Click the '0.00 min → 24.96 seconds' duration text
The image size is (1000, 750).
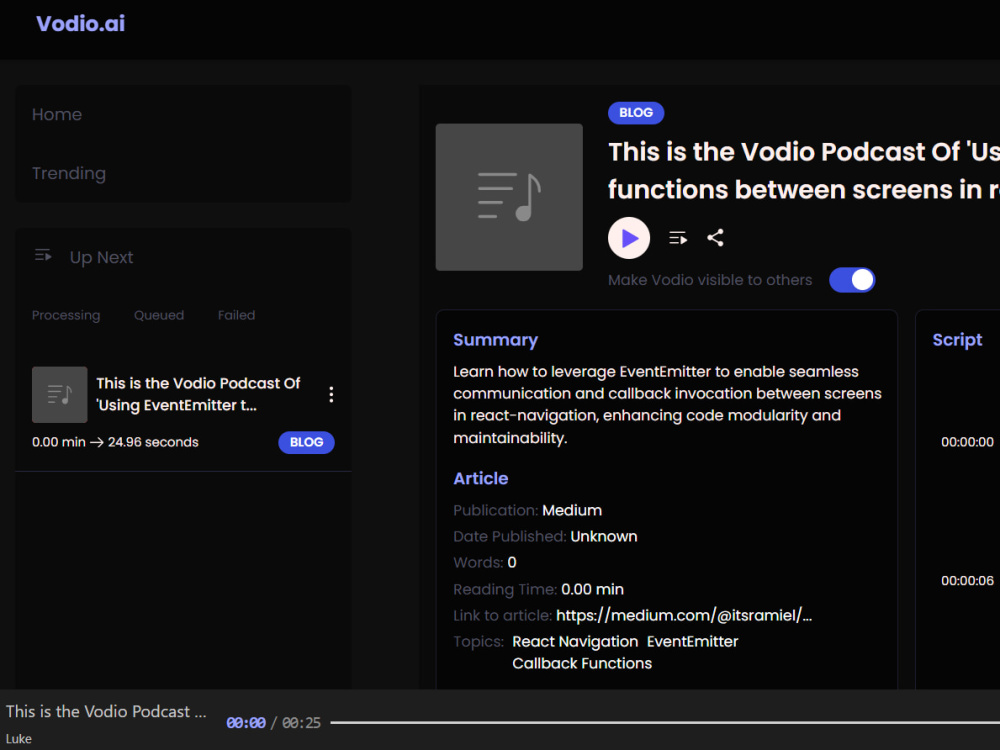115,442
